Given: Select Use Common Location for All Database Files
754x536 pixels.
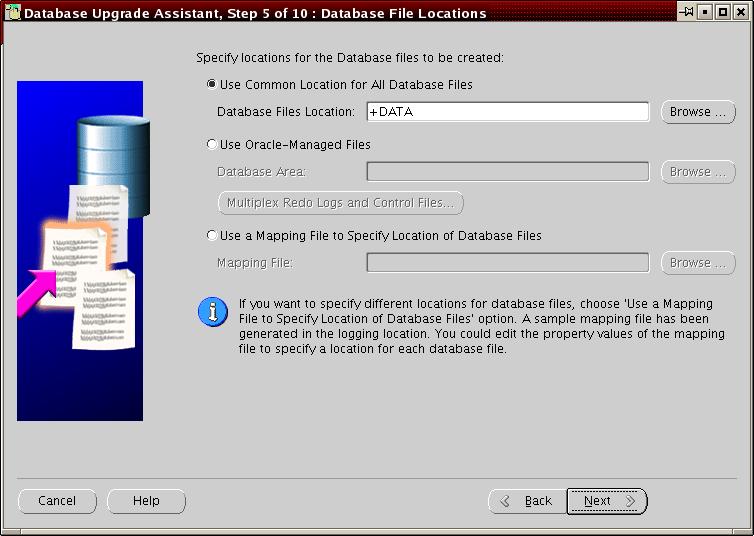Looking at the screenshot, I should [x=211, y=85].
